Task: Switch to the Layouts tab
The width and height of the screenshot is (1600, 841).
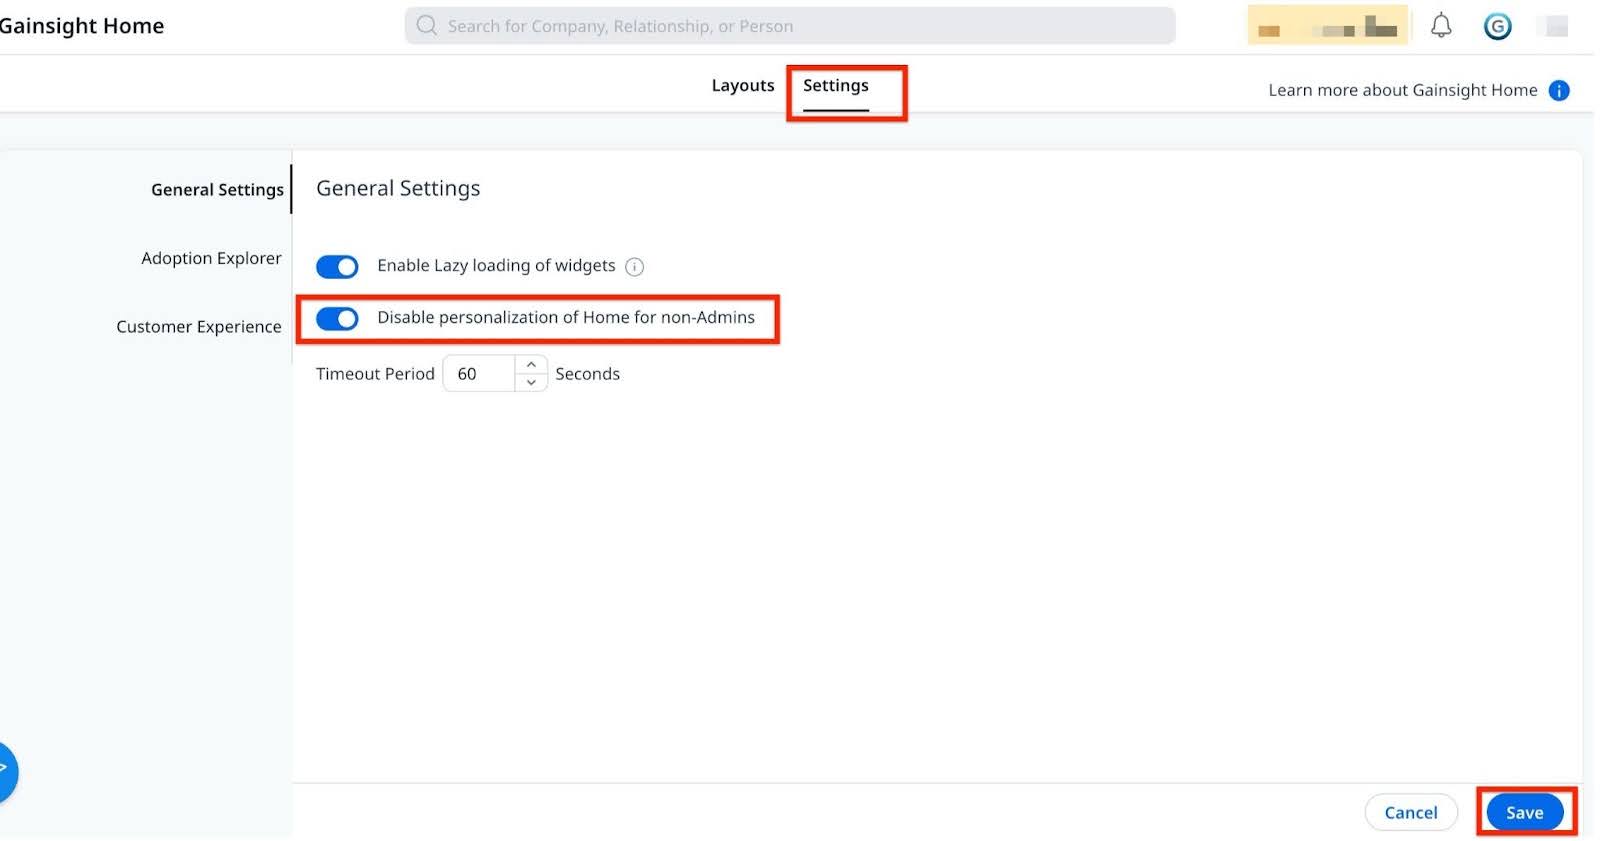Action: [x=743, y=85]
